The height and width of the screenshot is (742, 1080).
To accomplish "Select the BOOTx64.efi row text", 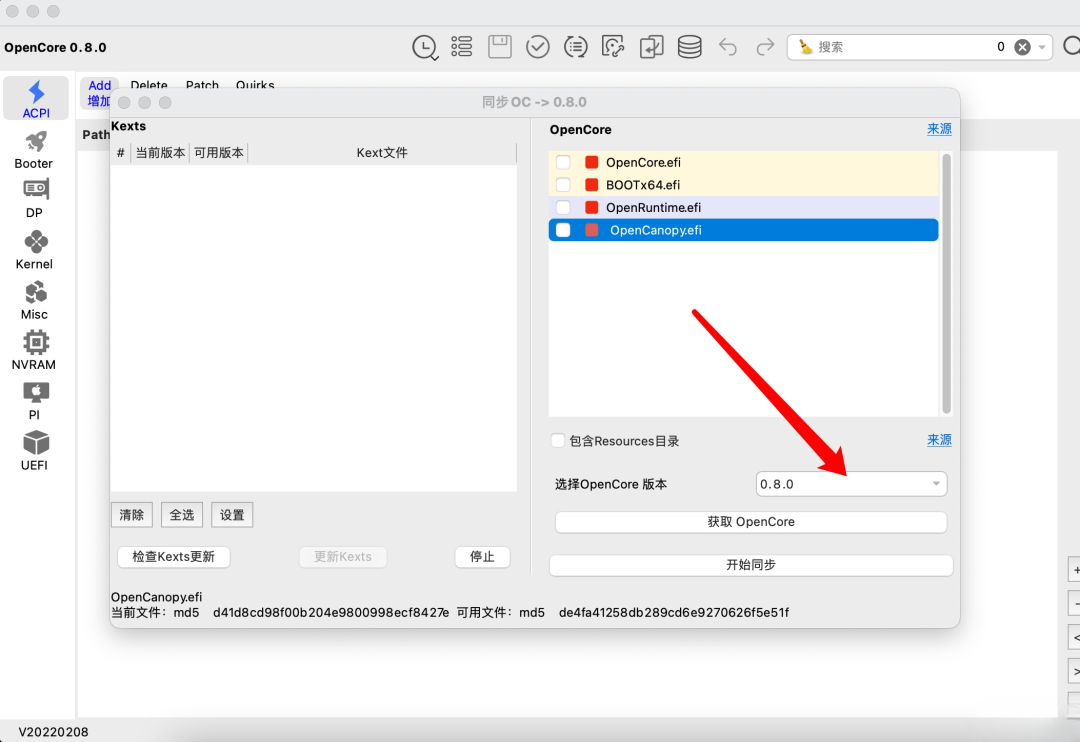I will click(x=643, y=185).
